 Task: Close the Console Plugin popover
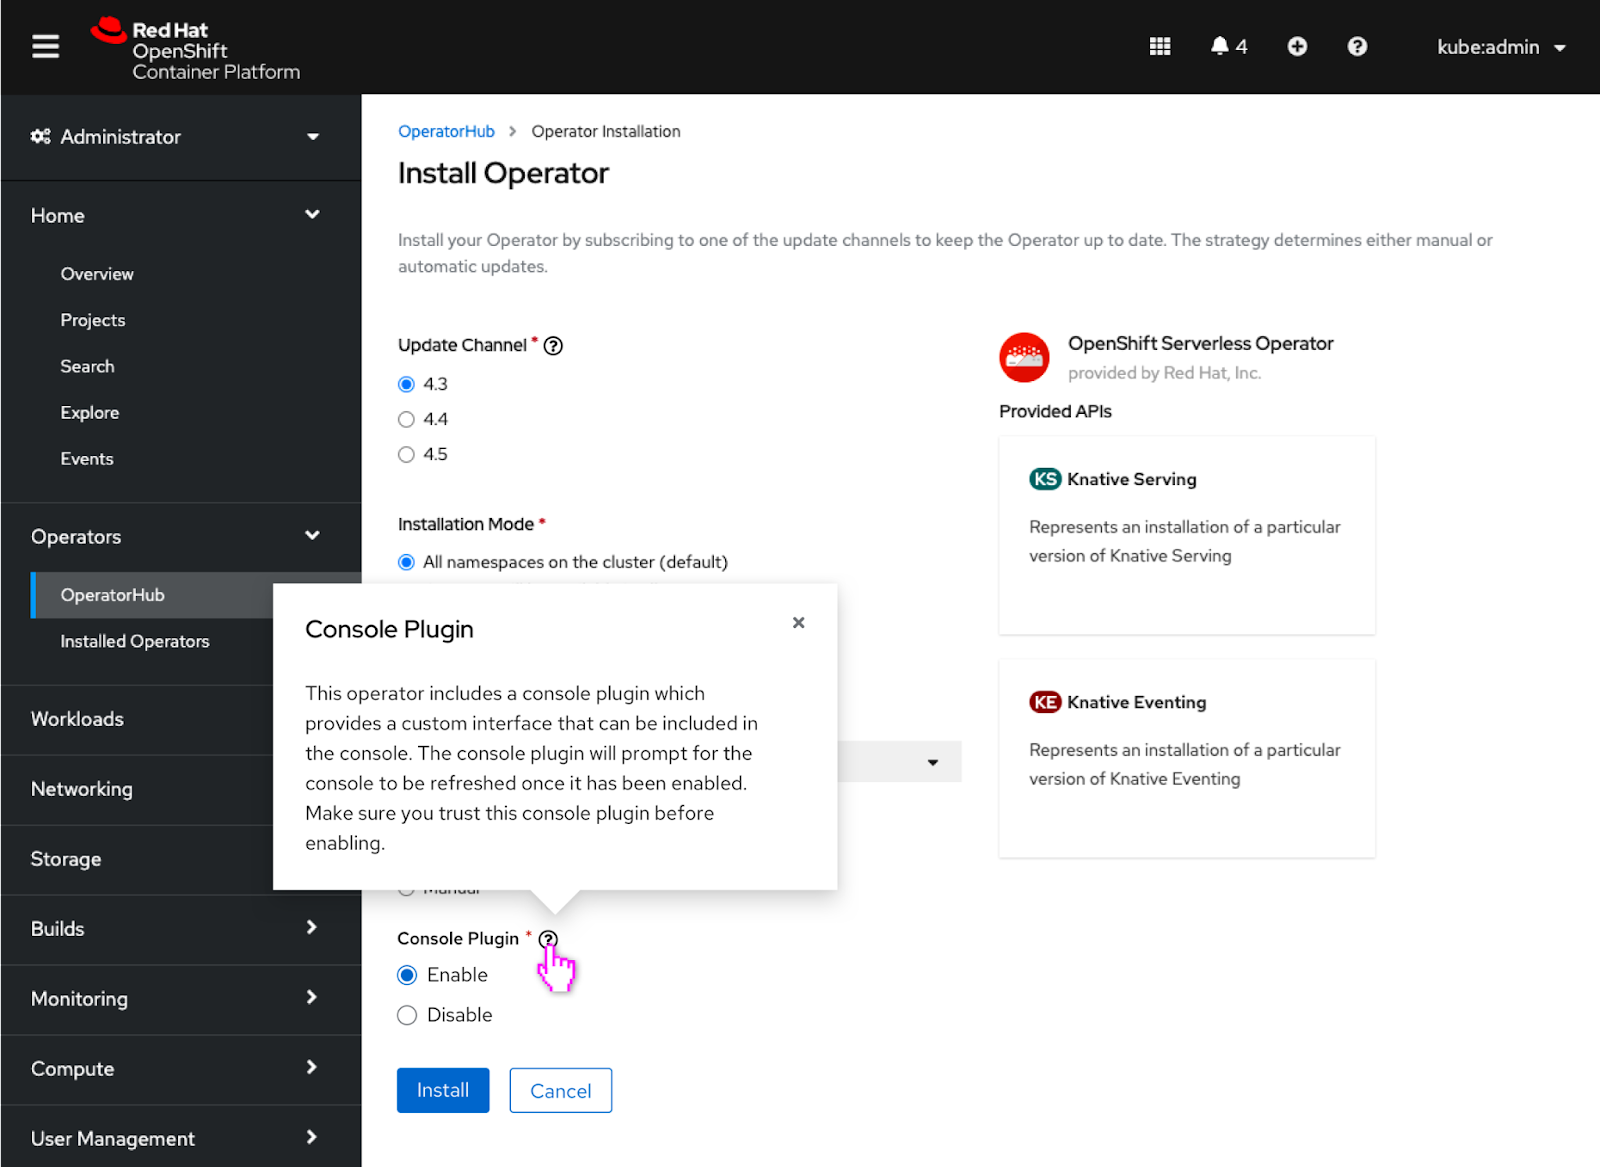coord(798,622)
